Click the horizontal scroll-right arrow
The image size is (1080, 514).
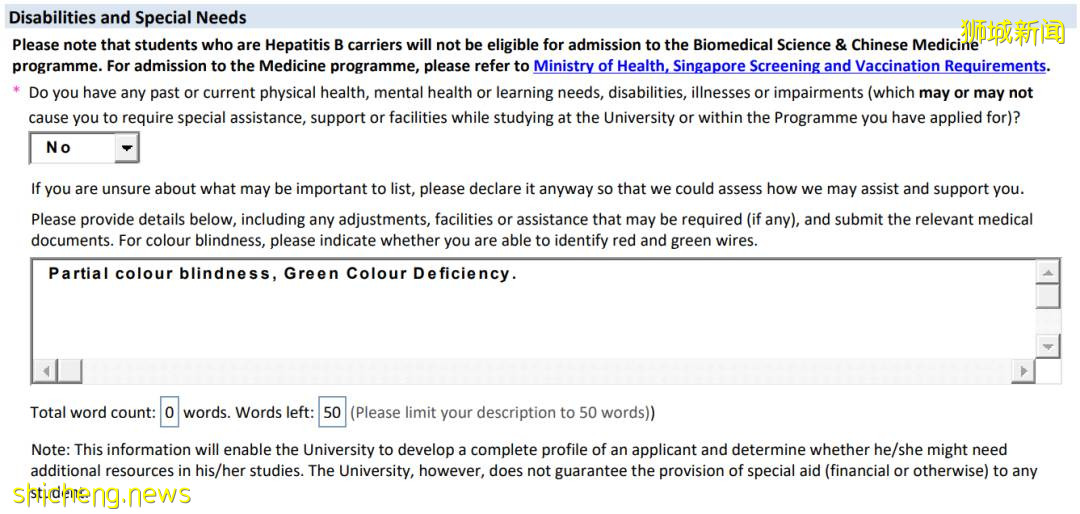[x=1022, y=371]
